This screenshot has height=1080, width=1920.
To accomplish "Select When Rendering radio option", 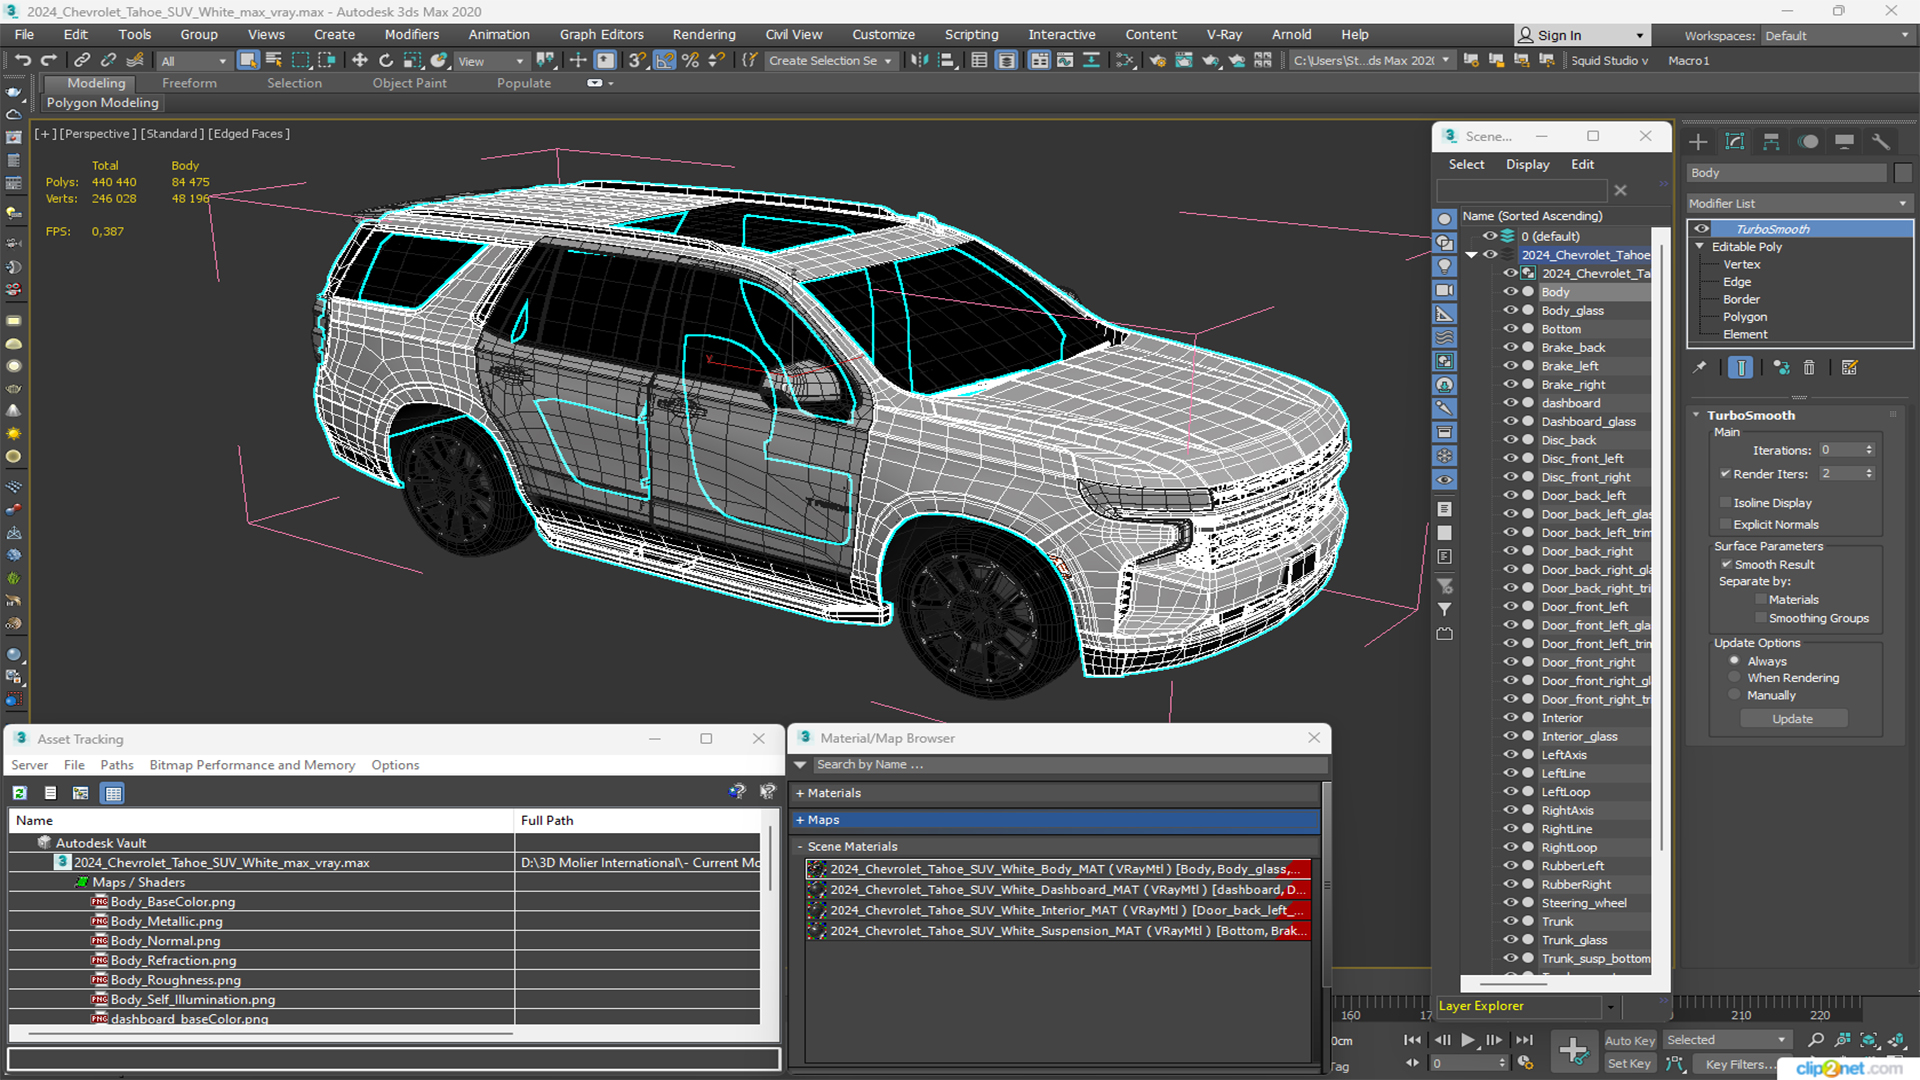I will 1735,678.
